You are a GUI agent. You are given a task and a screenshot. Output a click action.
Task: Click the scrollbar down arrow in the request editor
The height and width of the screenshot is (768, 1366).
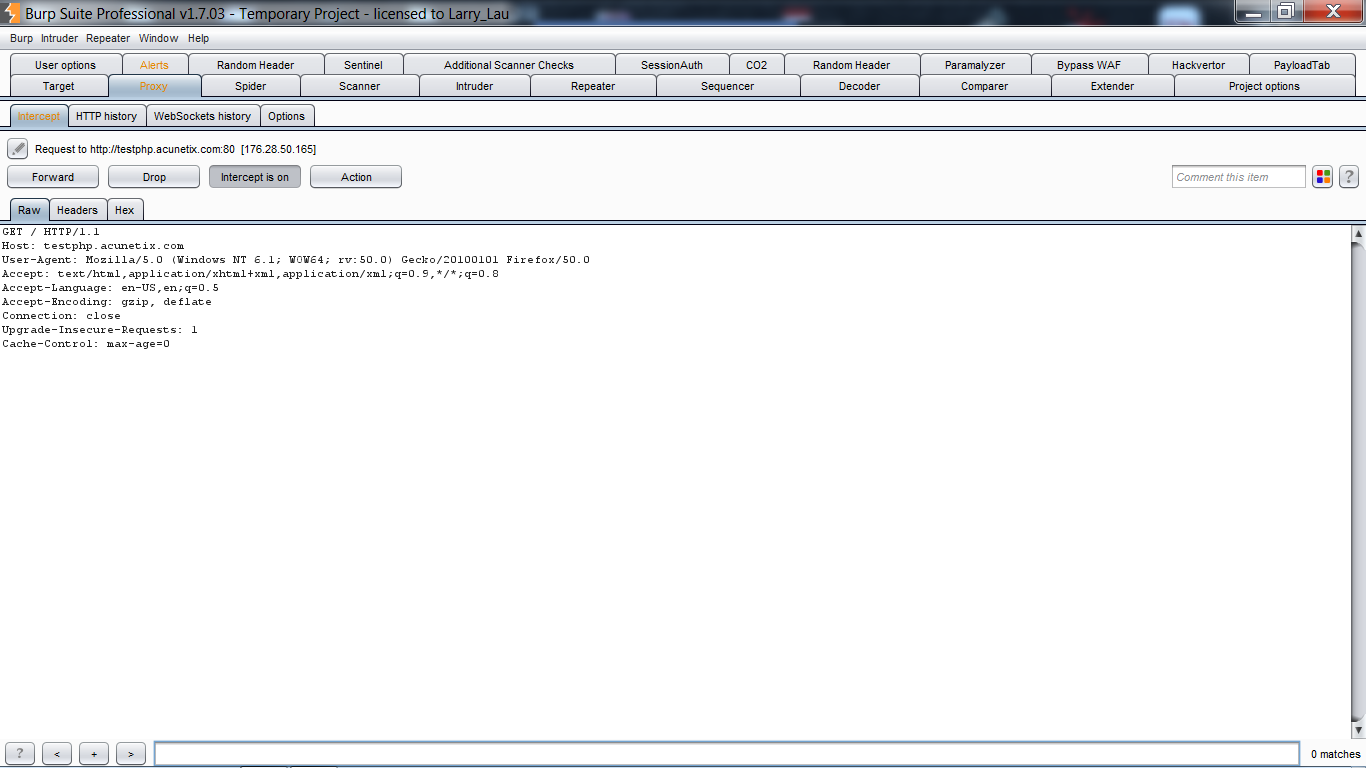point(1358,731)
